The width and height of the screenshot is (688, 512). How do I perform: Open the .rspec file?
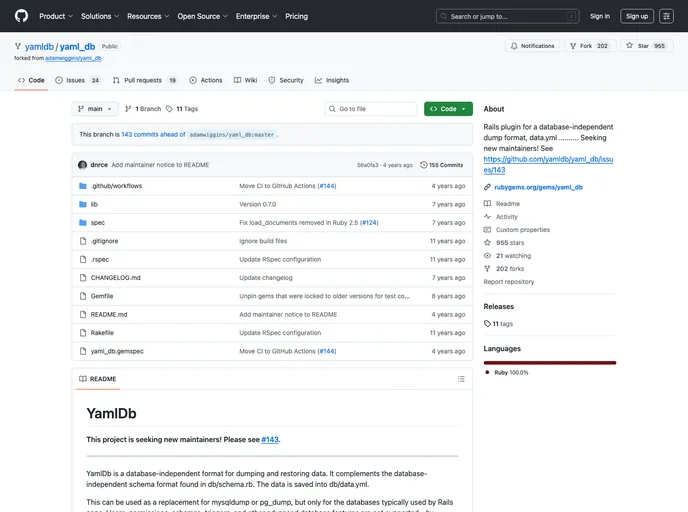pyautogui.click(x=100, y=260)
